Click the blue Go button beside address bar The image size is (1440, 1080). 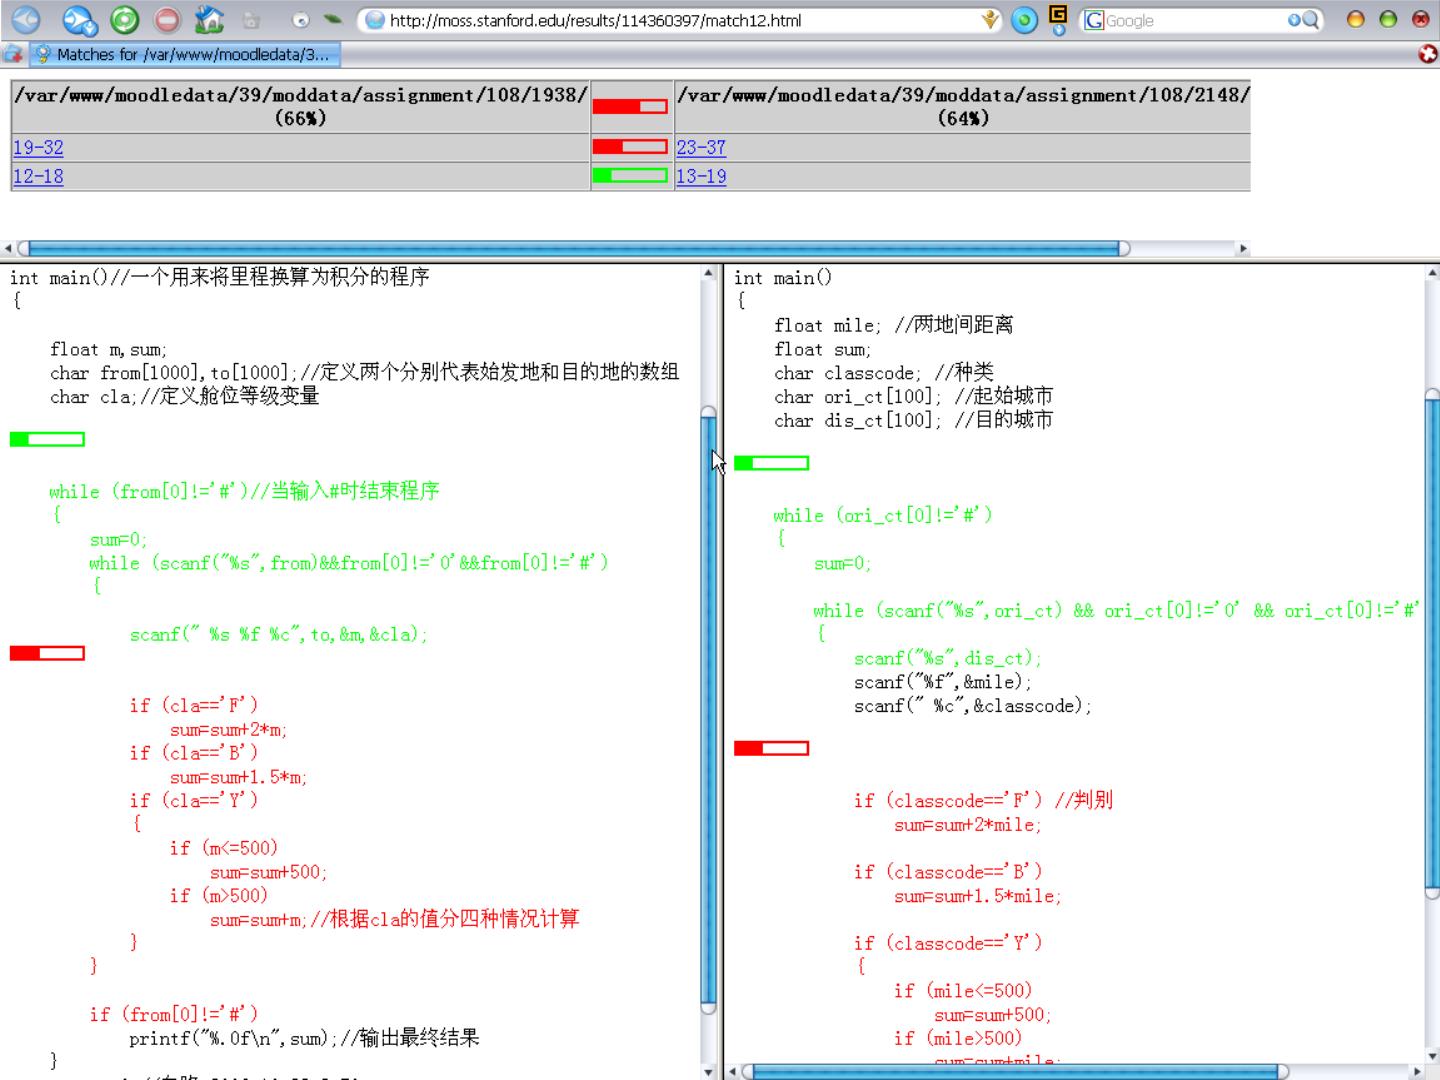[1024, 20]
